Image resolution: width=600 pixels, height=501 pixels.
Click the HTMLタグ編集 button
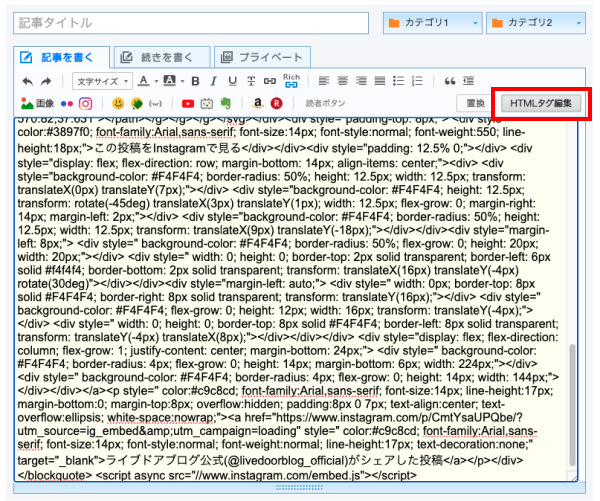[541, 103]
